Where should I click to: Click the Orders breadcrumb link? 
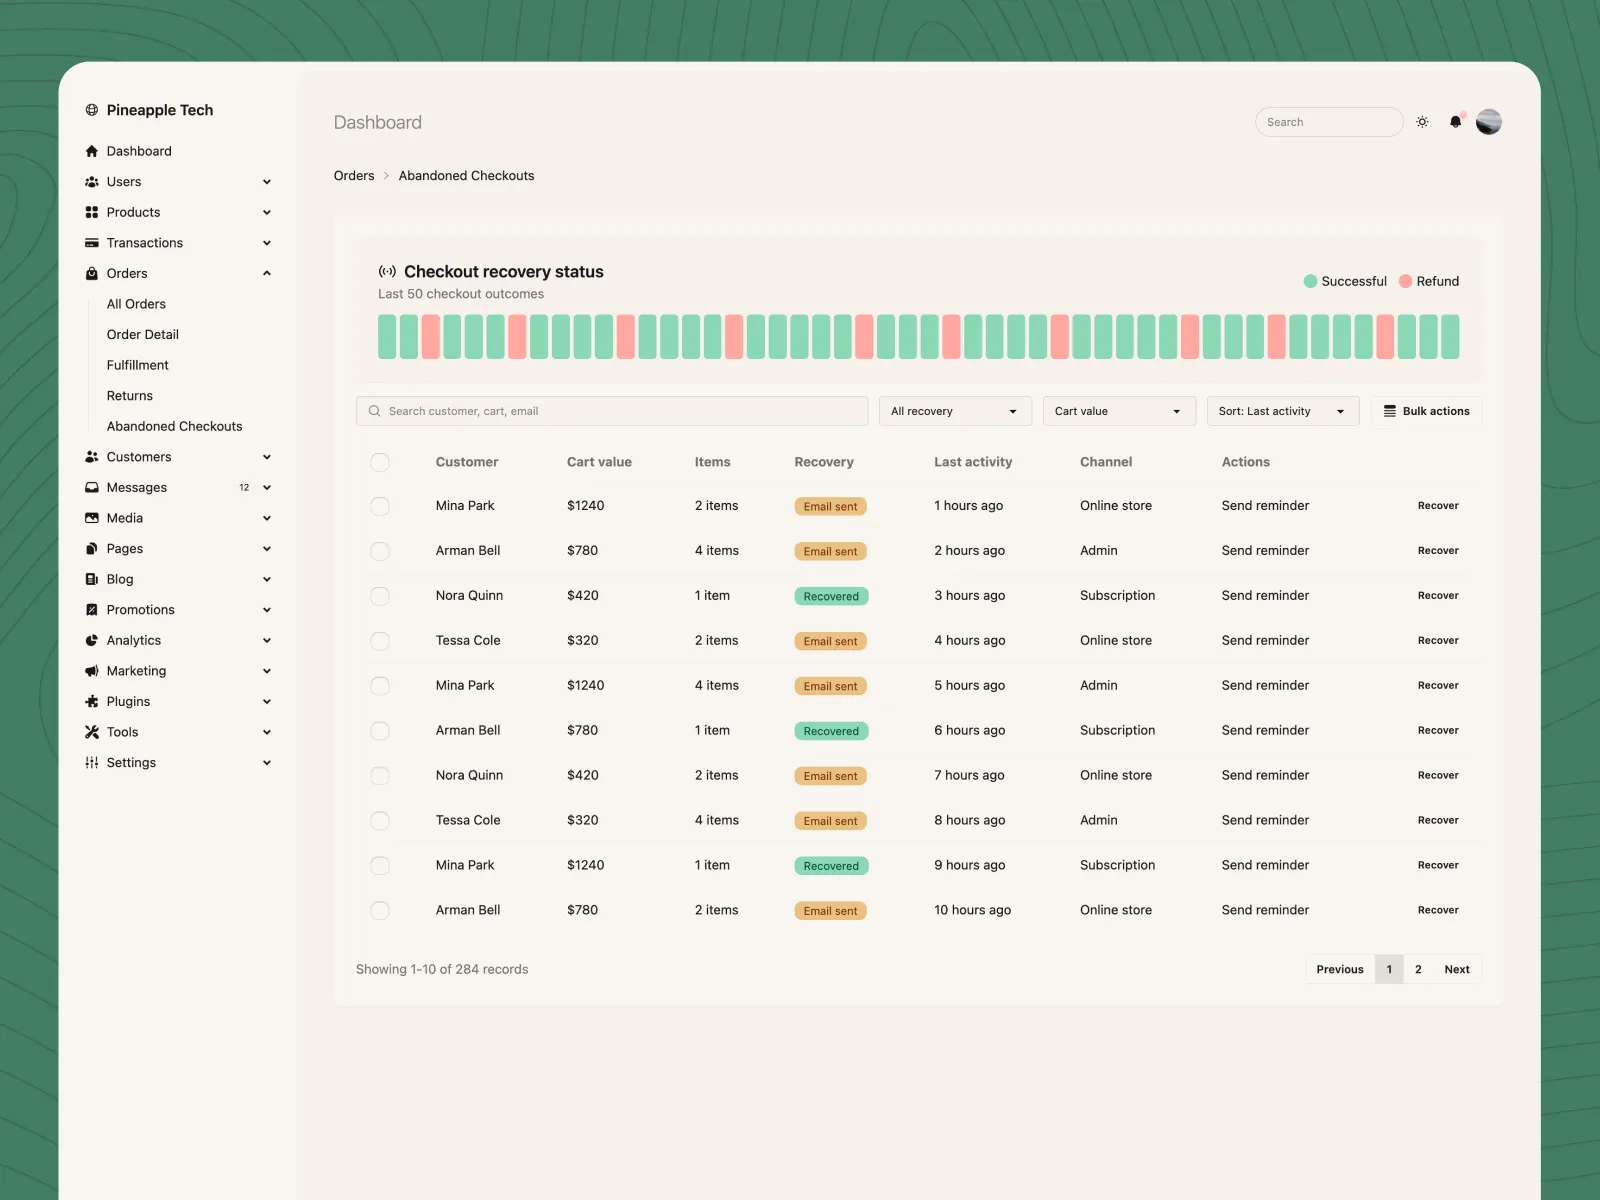point(354,176)
